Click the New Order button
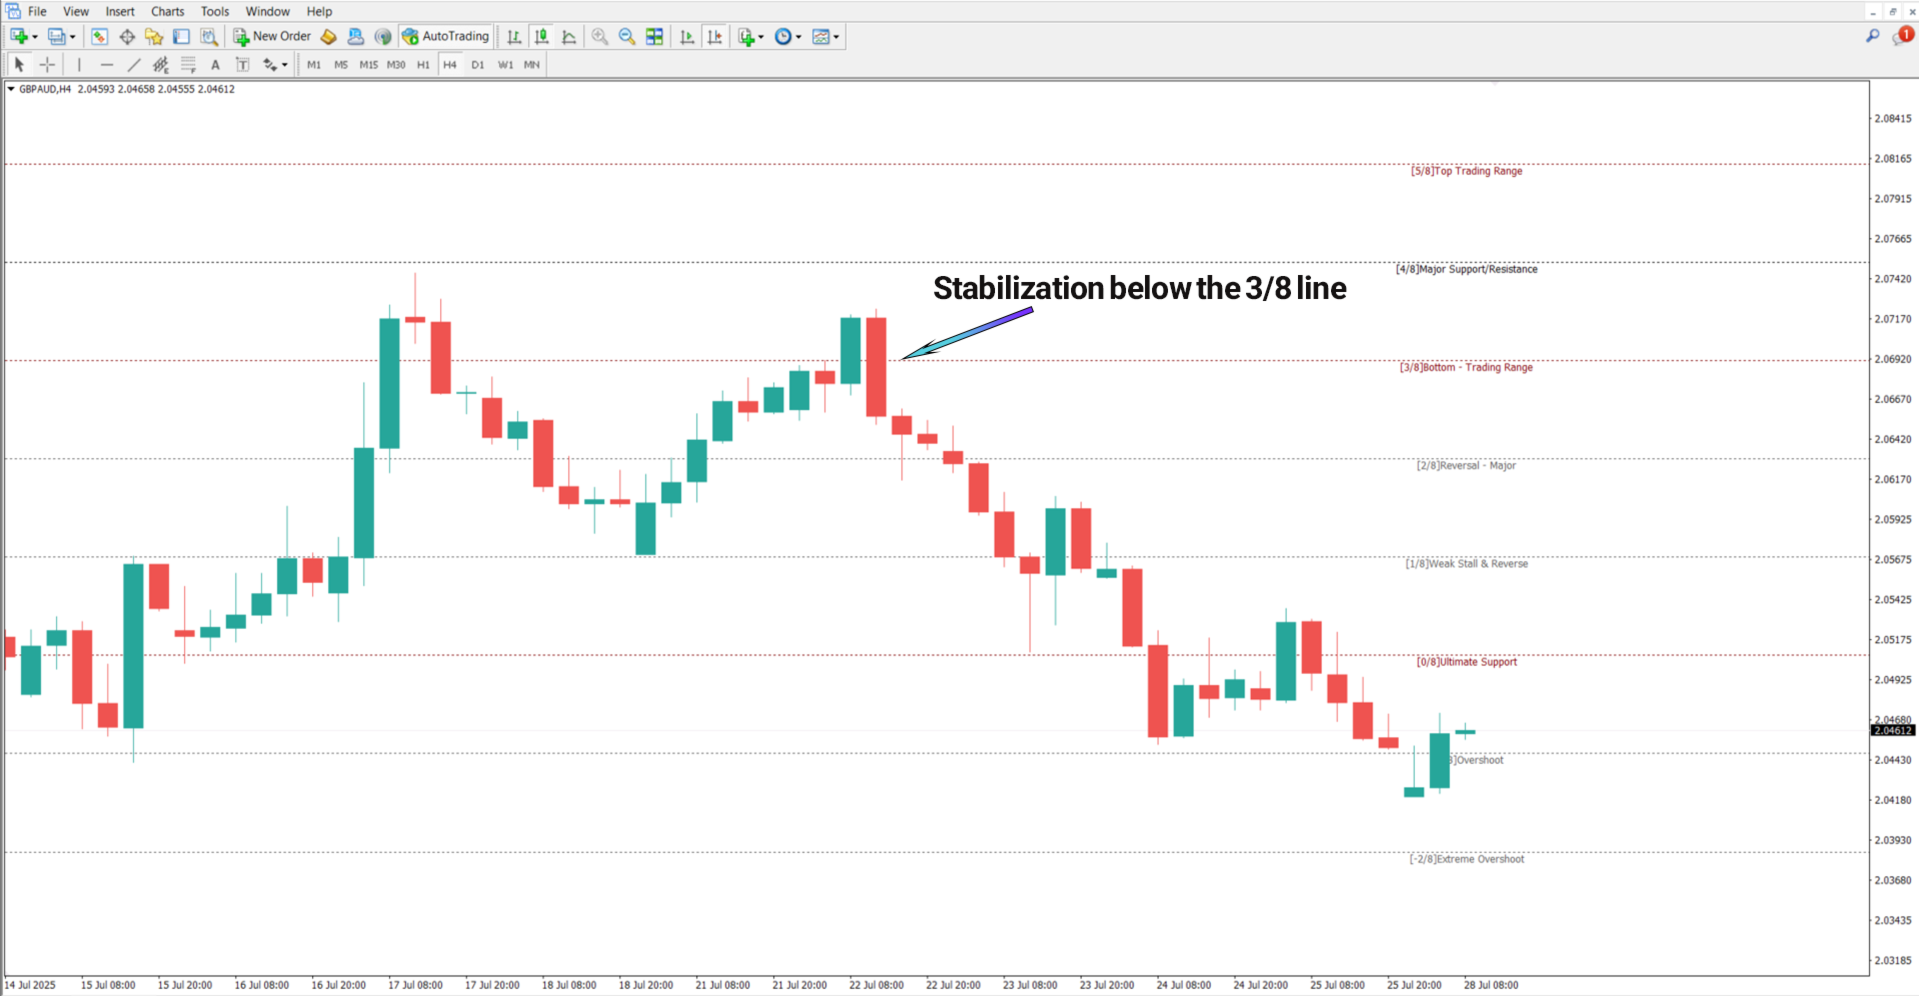The height and width of the screenshot is (996, 1919). point(272,36)
